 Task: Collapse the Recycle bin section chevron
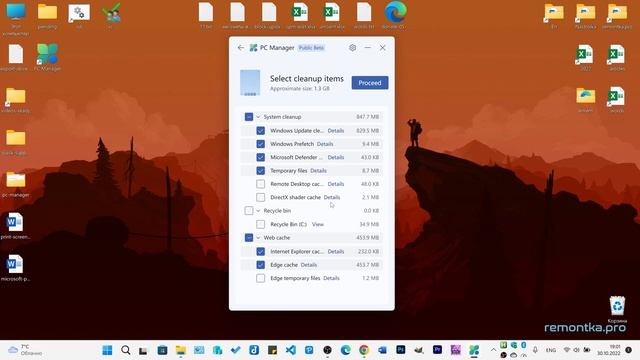258,211
